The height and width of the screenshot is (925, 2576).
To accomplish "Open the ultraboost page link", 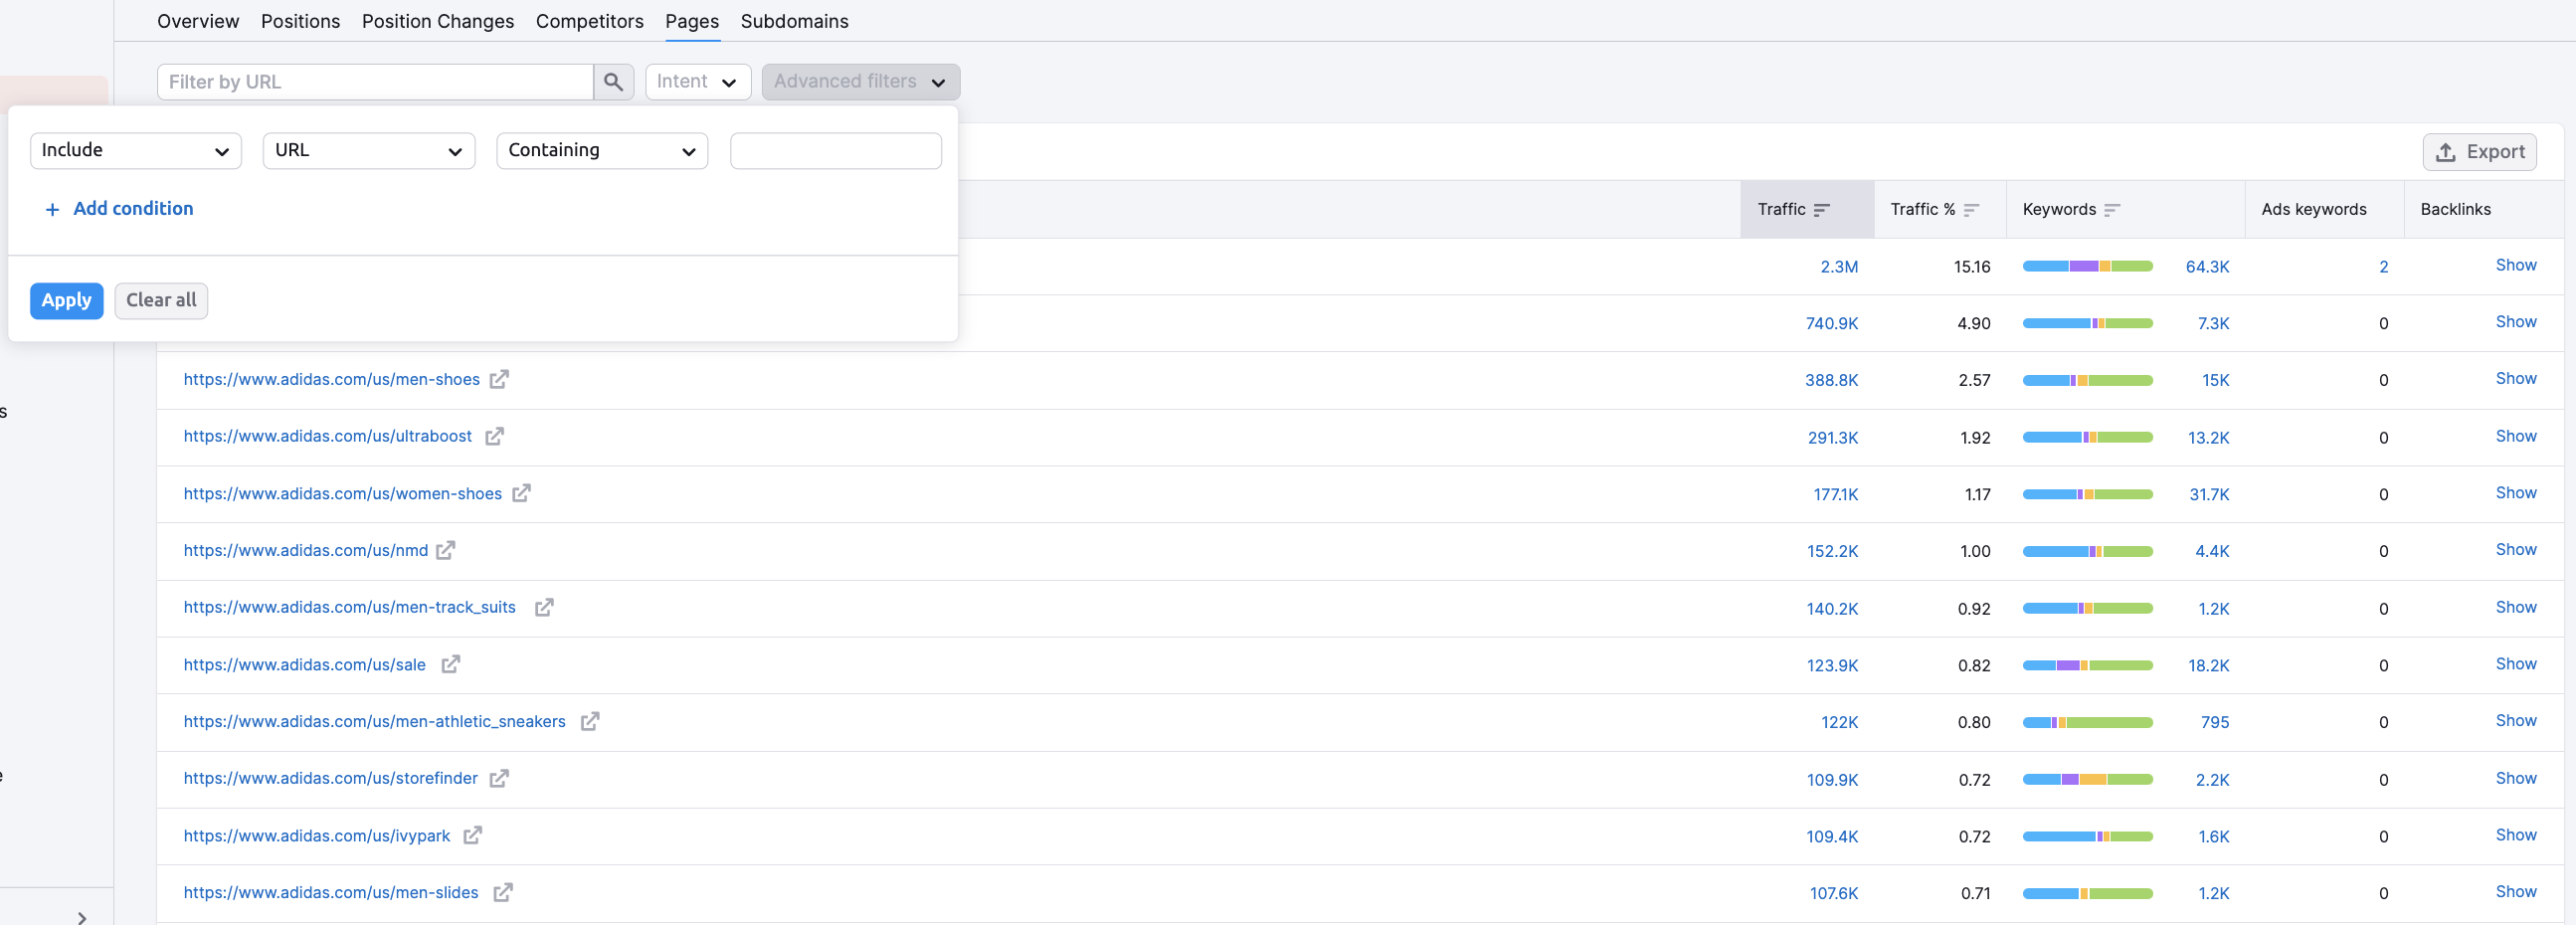I will click(x=328, y=437).
